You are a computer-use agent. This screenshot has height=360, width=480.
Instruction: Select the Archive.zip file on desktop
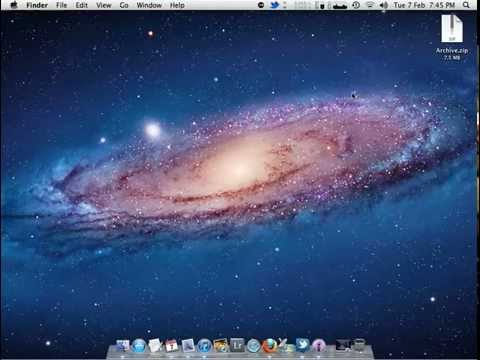tap(452, 37)
